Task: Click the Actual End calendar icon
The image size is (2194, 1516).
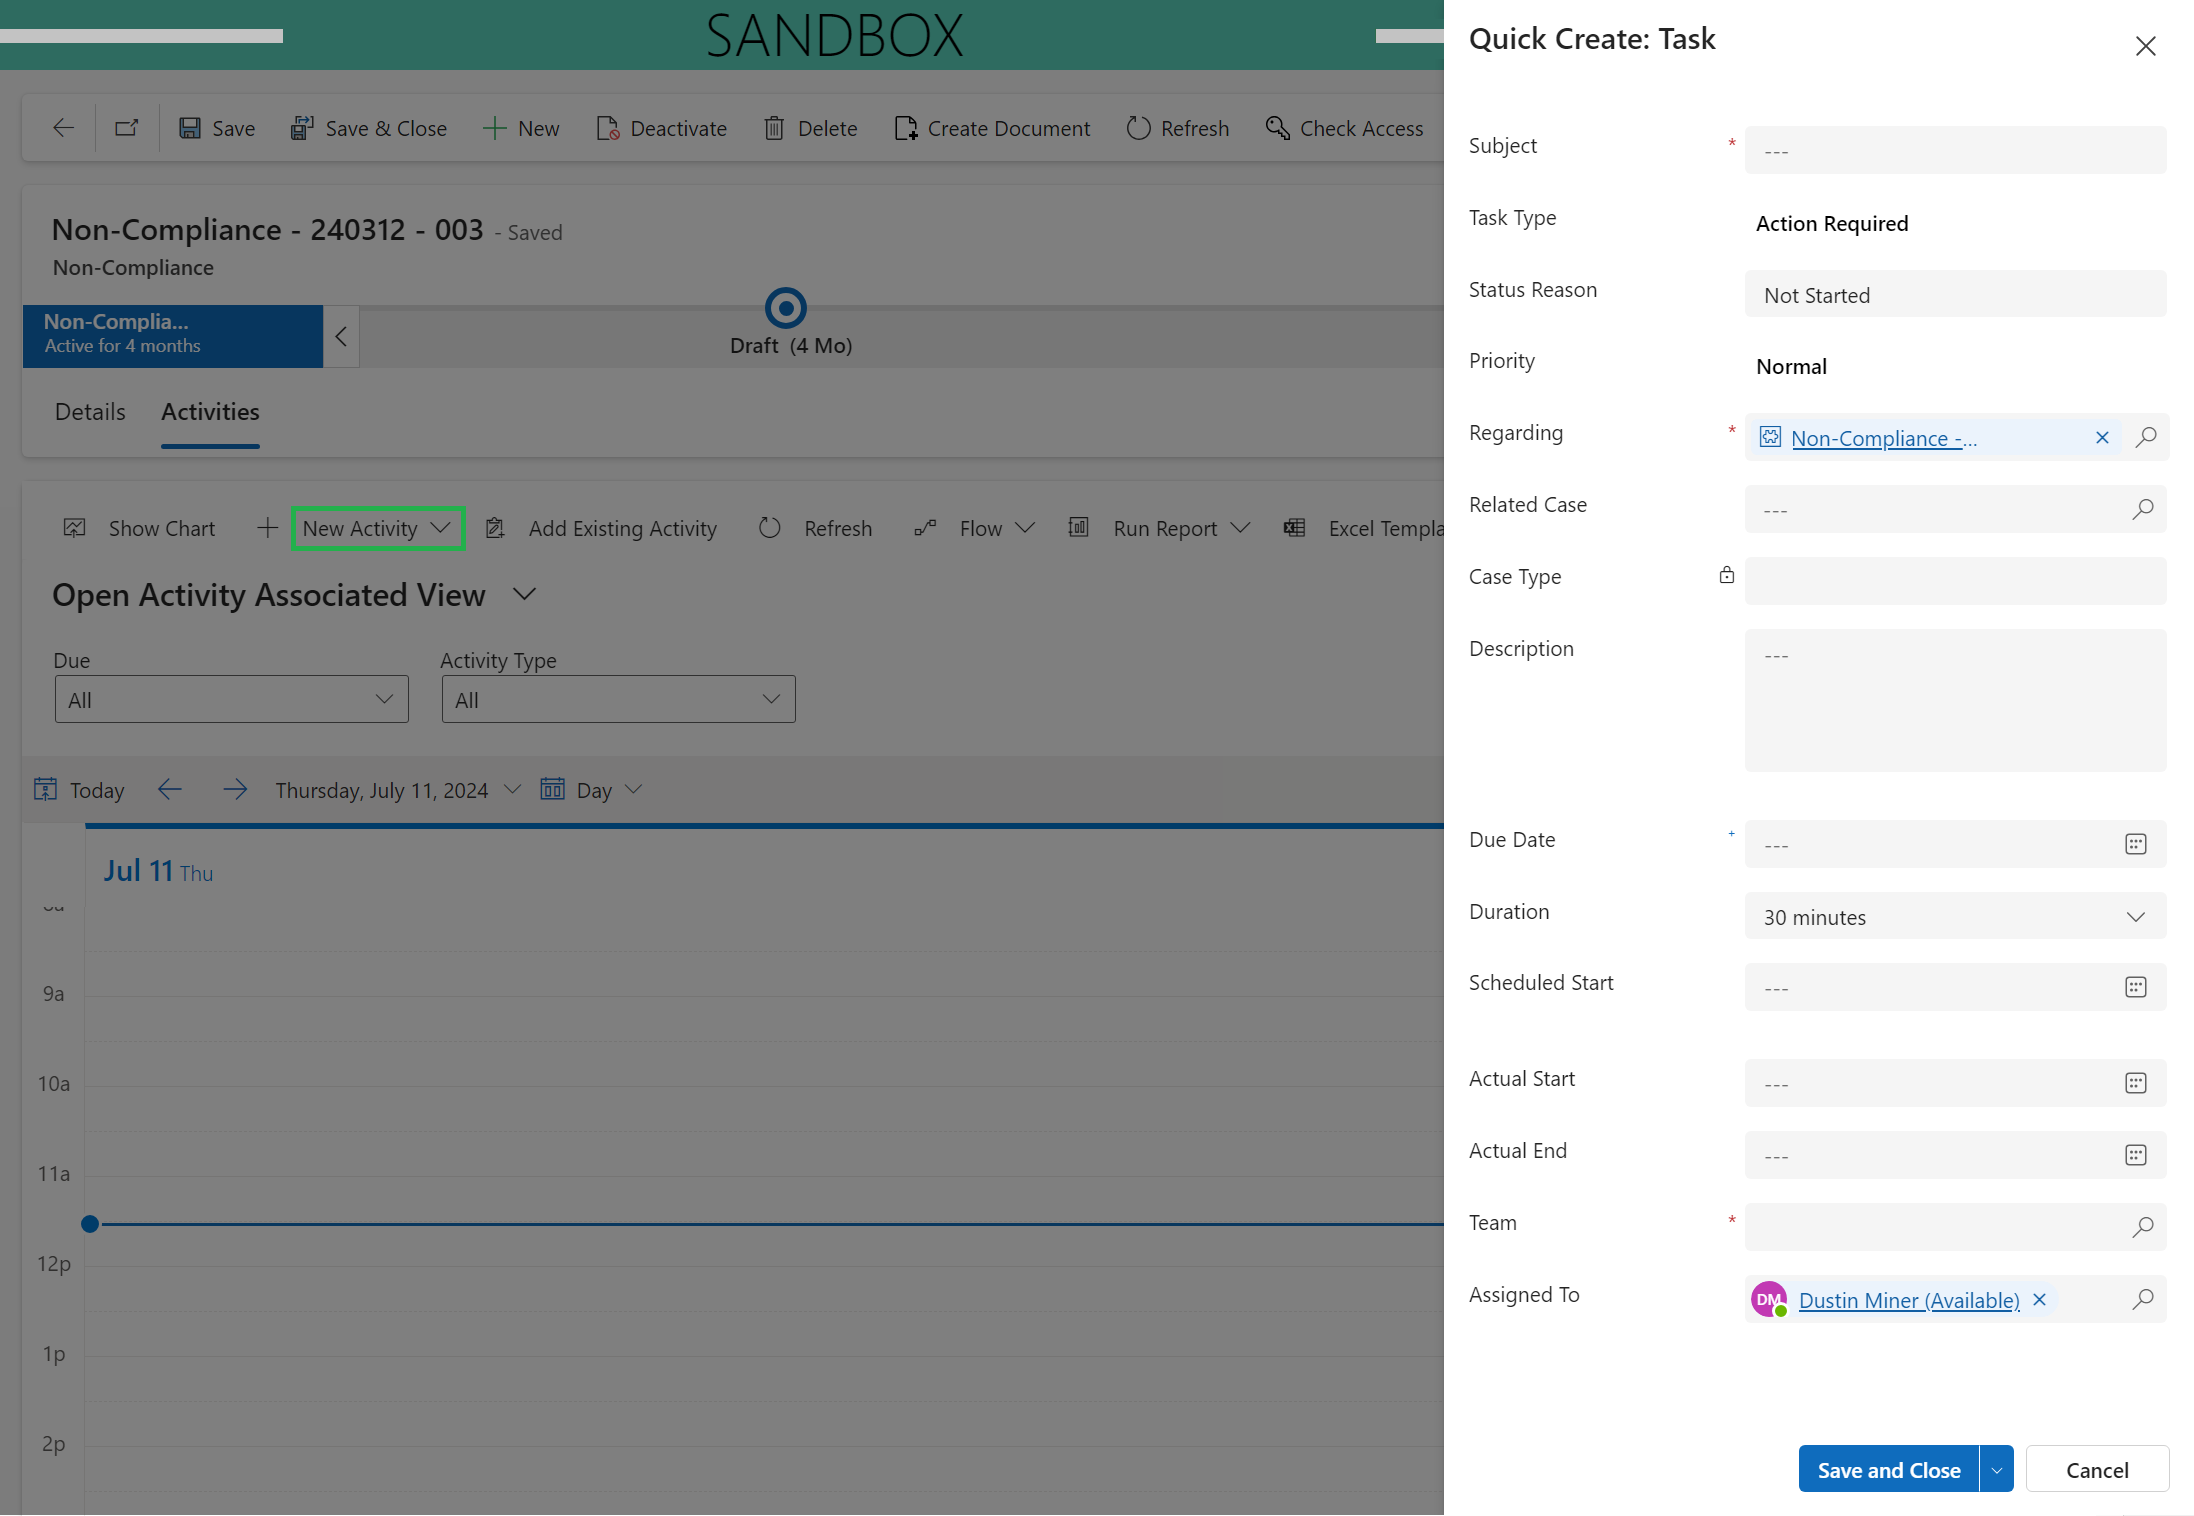Action: 2135,1155
